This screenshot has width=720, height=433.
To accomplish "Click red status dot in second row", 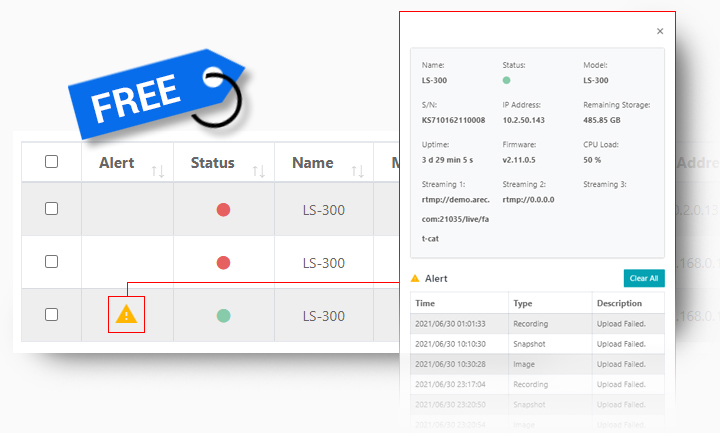I will [x=223, y=263].
